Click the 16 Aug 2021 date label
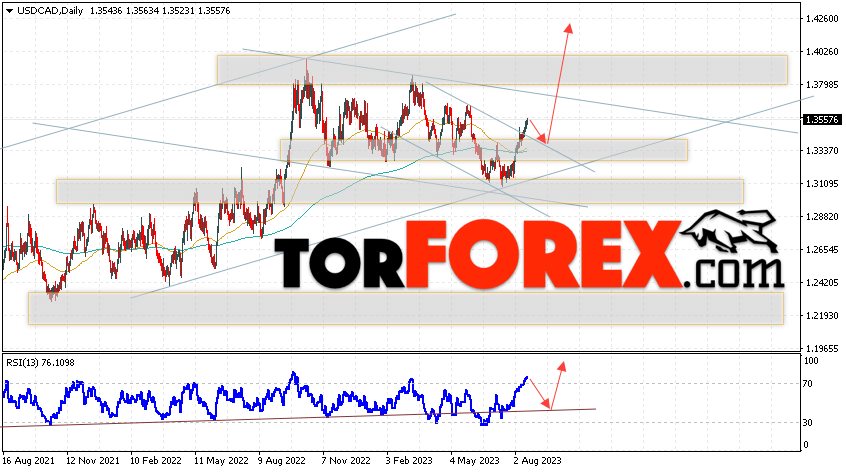The width and height of the screenshot is (846, 472). 29,461
